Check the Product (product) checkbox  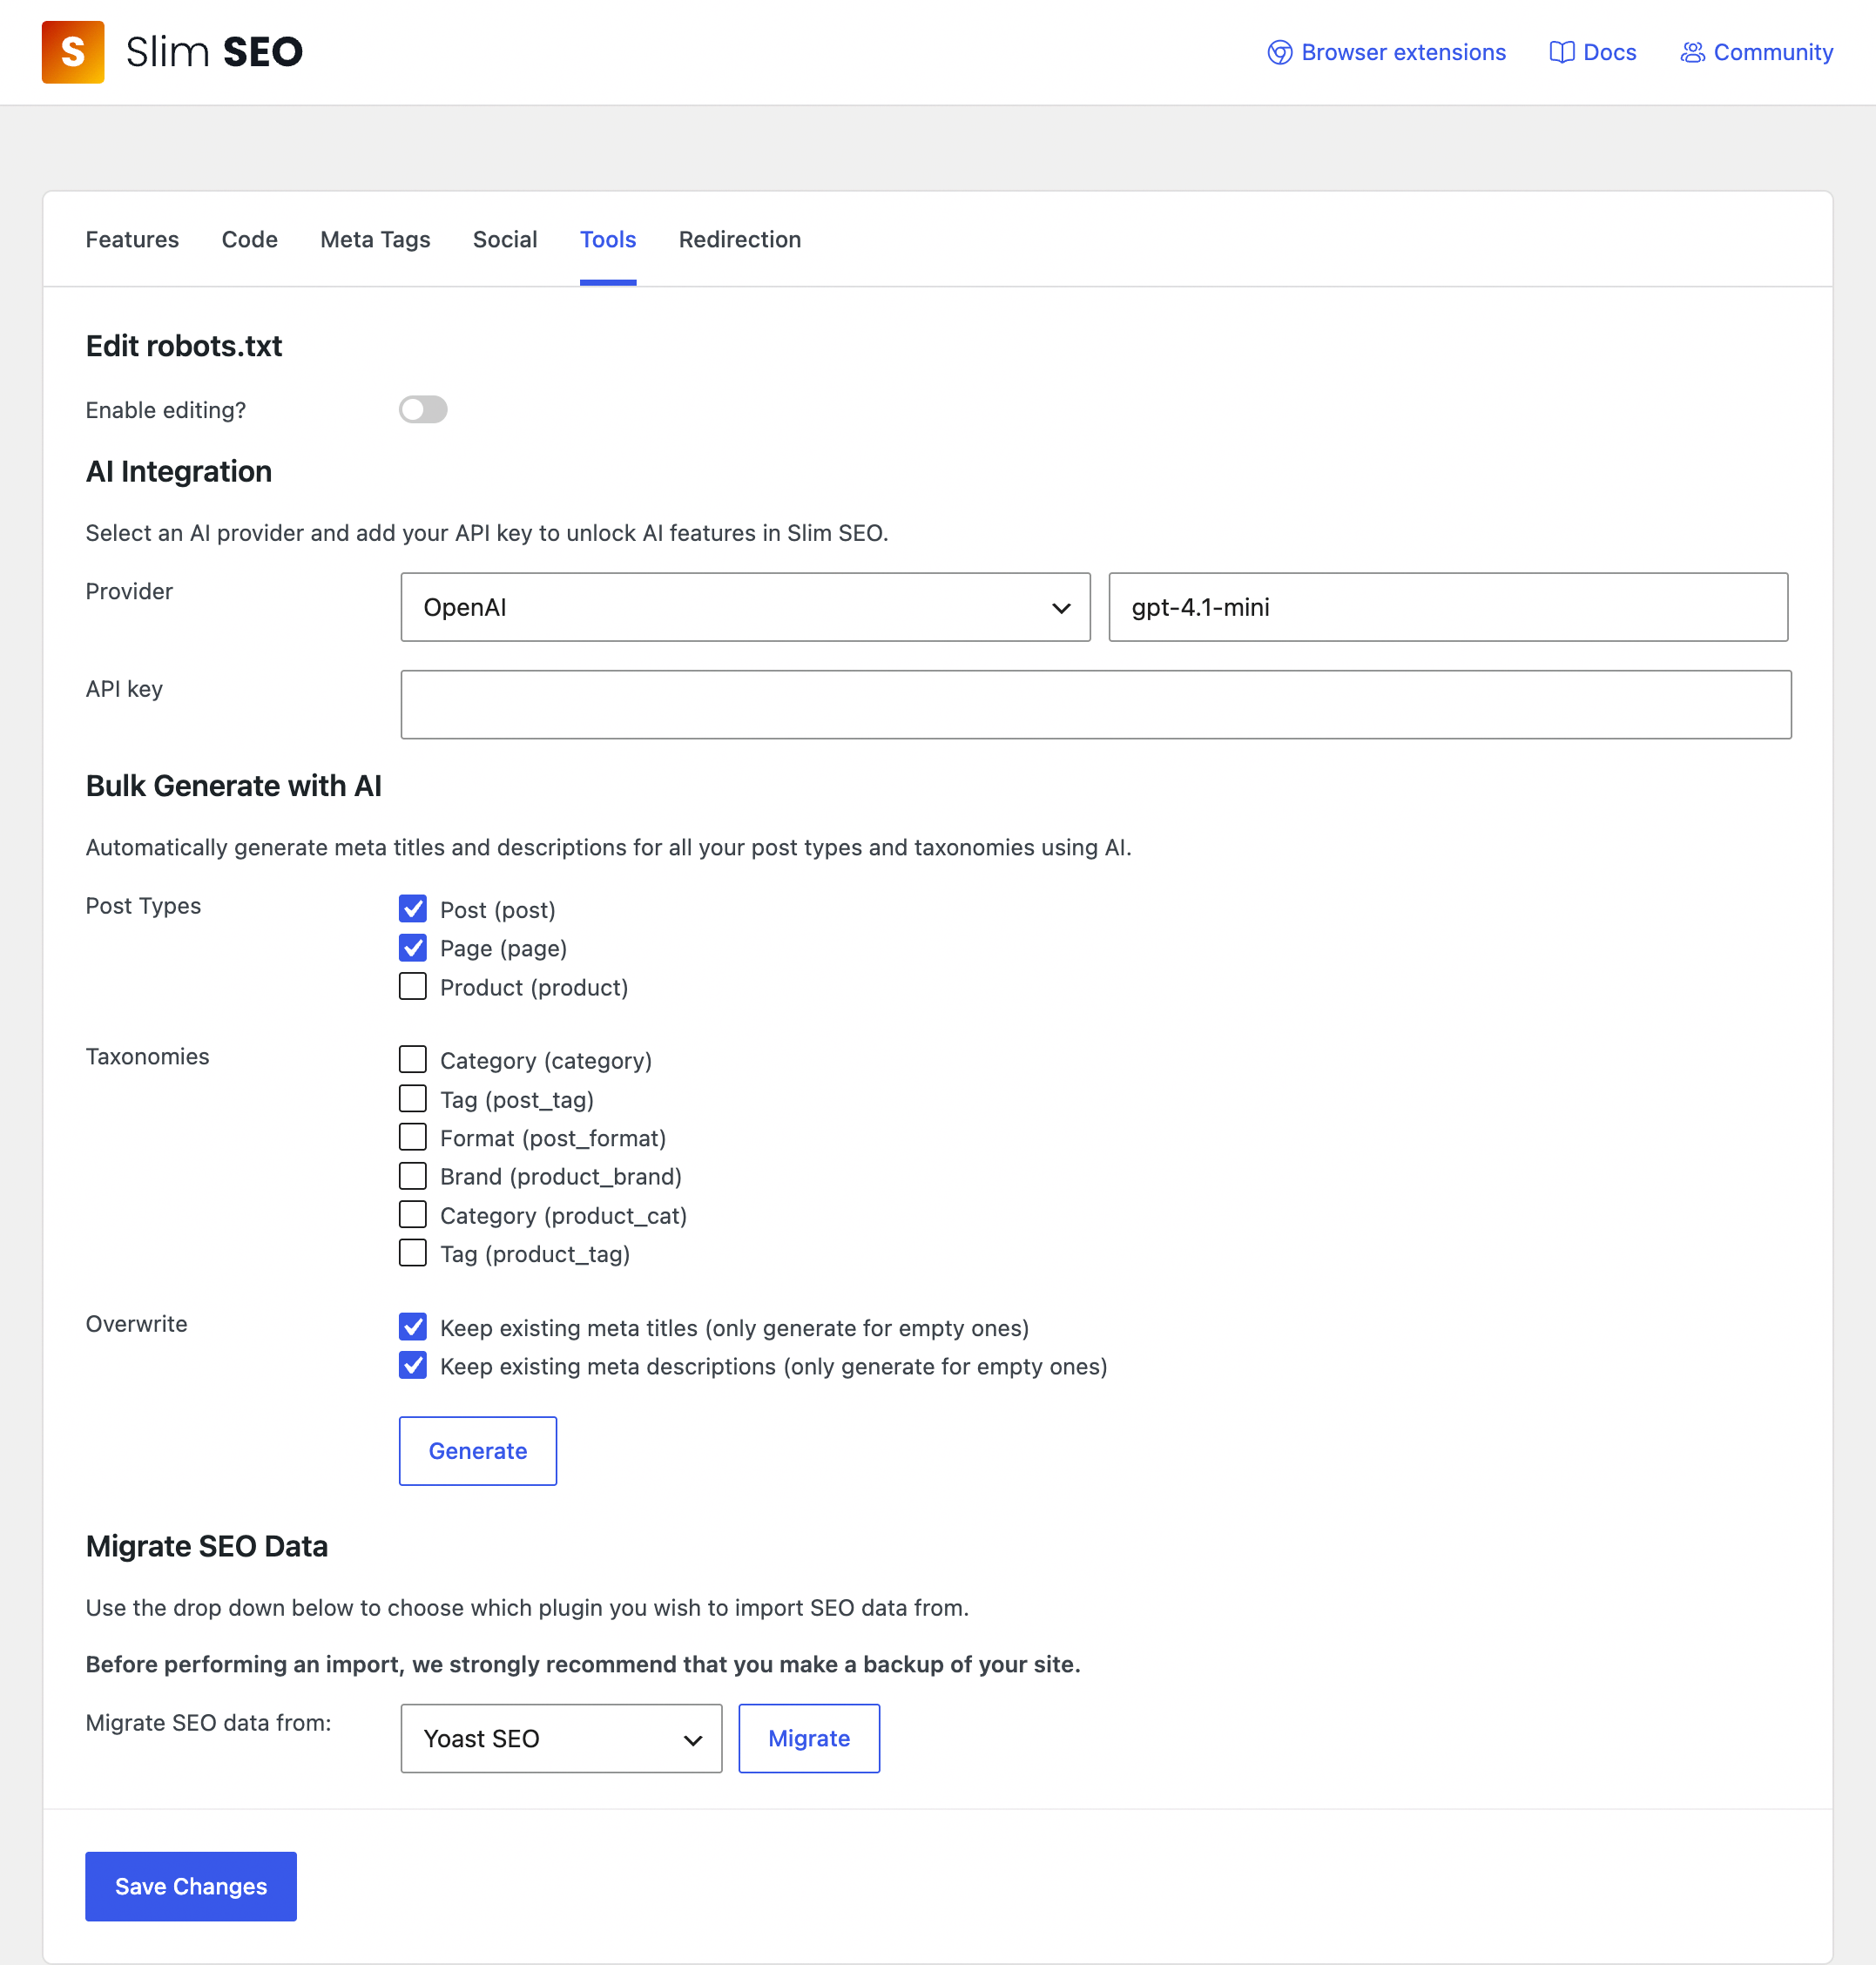[x=413, y=986]
